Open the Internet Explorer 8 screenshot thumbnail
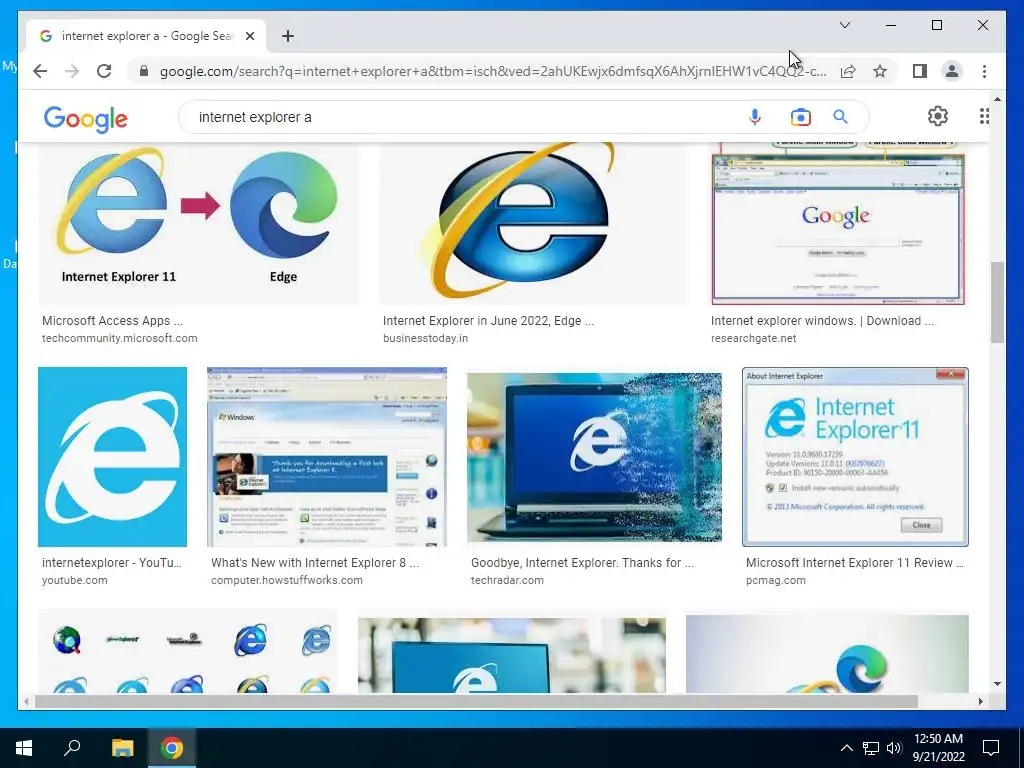The width and height of the screenshot is (1024, 768). tap(327, 456)
